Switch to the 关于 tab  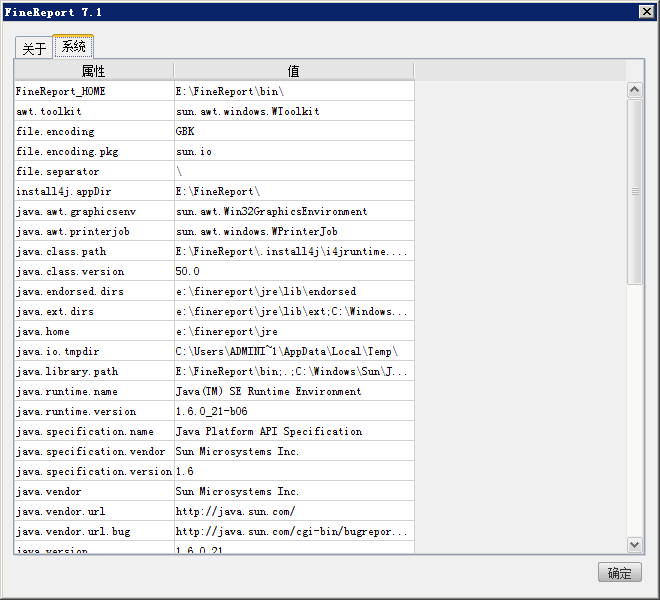(x=34, y=48)
